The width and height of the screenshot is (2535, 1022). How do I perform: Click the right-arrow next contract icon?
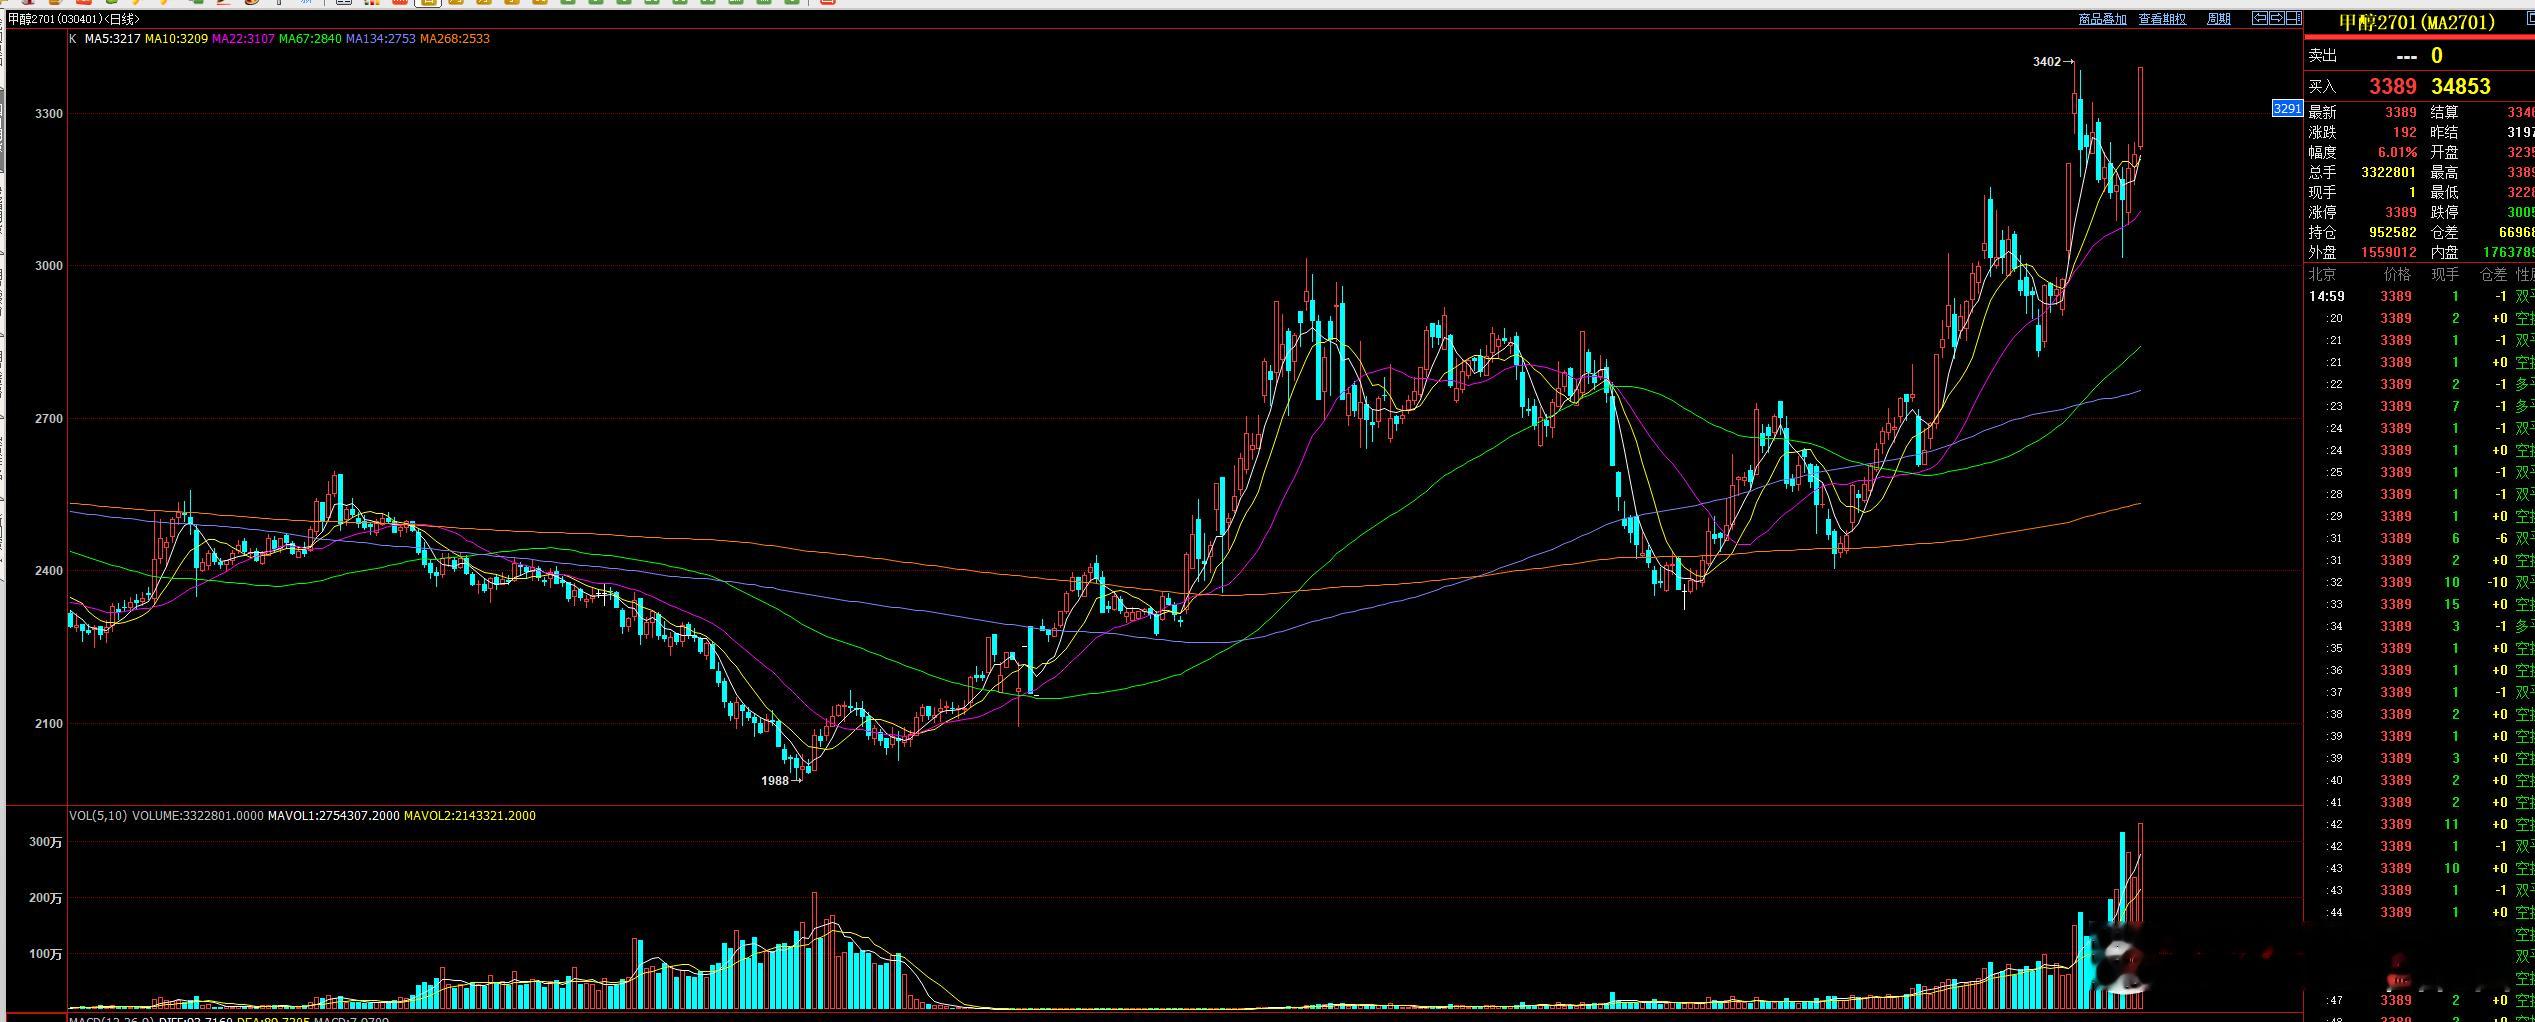point(2277,18)
